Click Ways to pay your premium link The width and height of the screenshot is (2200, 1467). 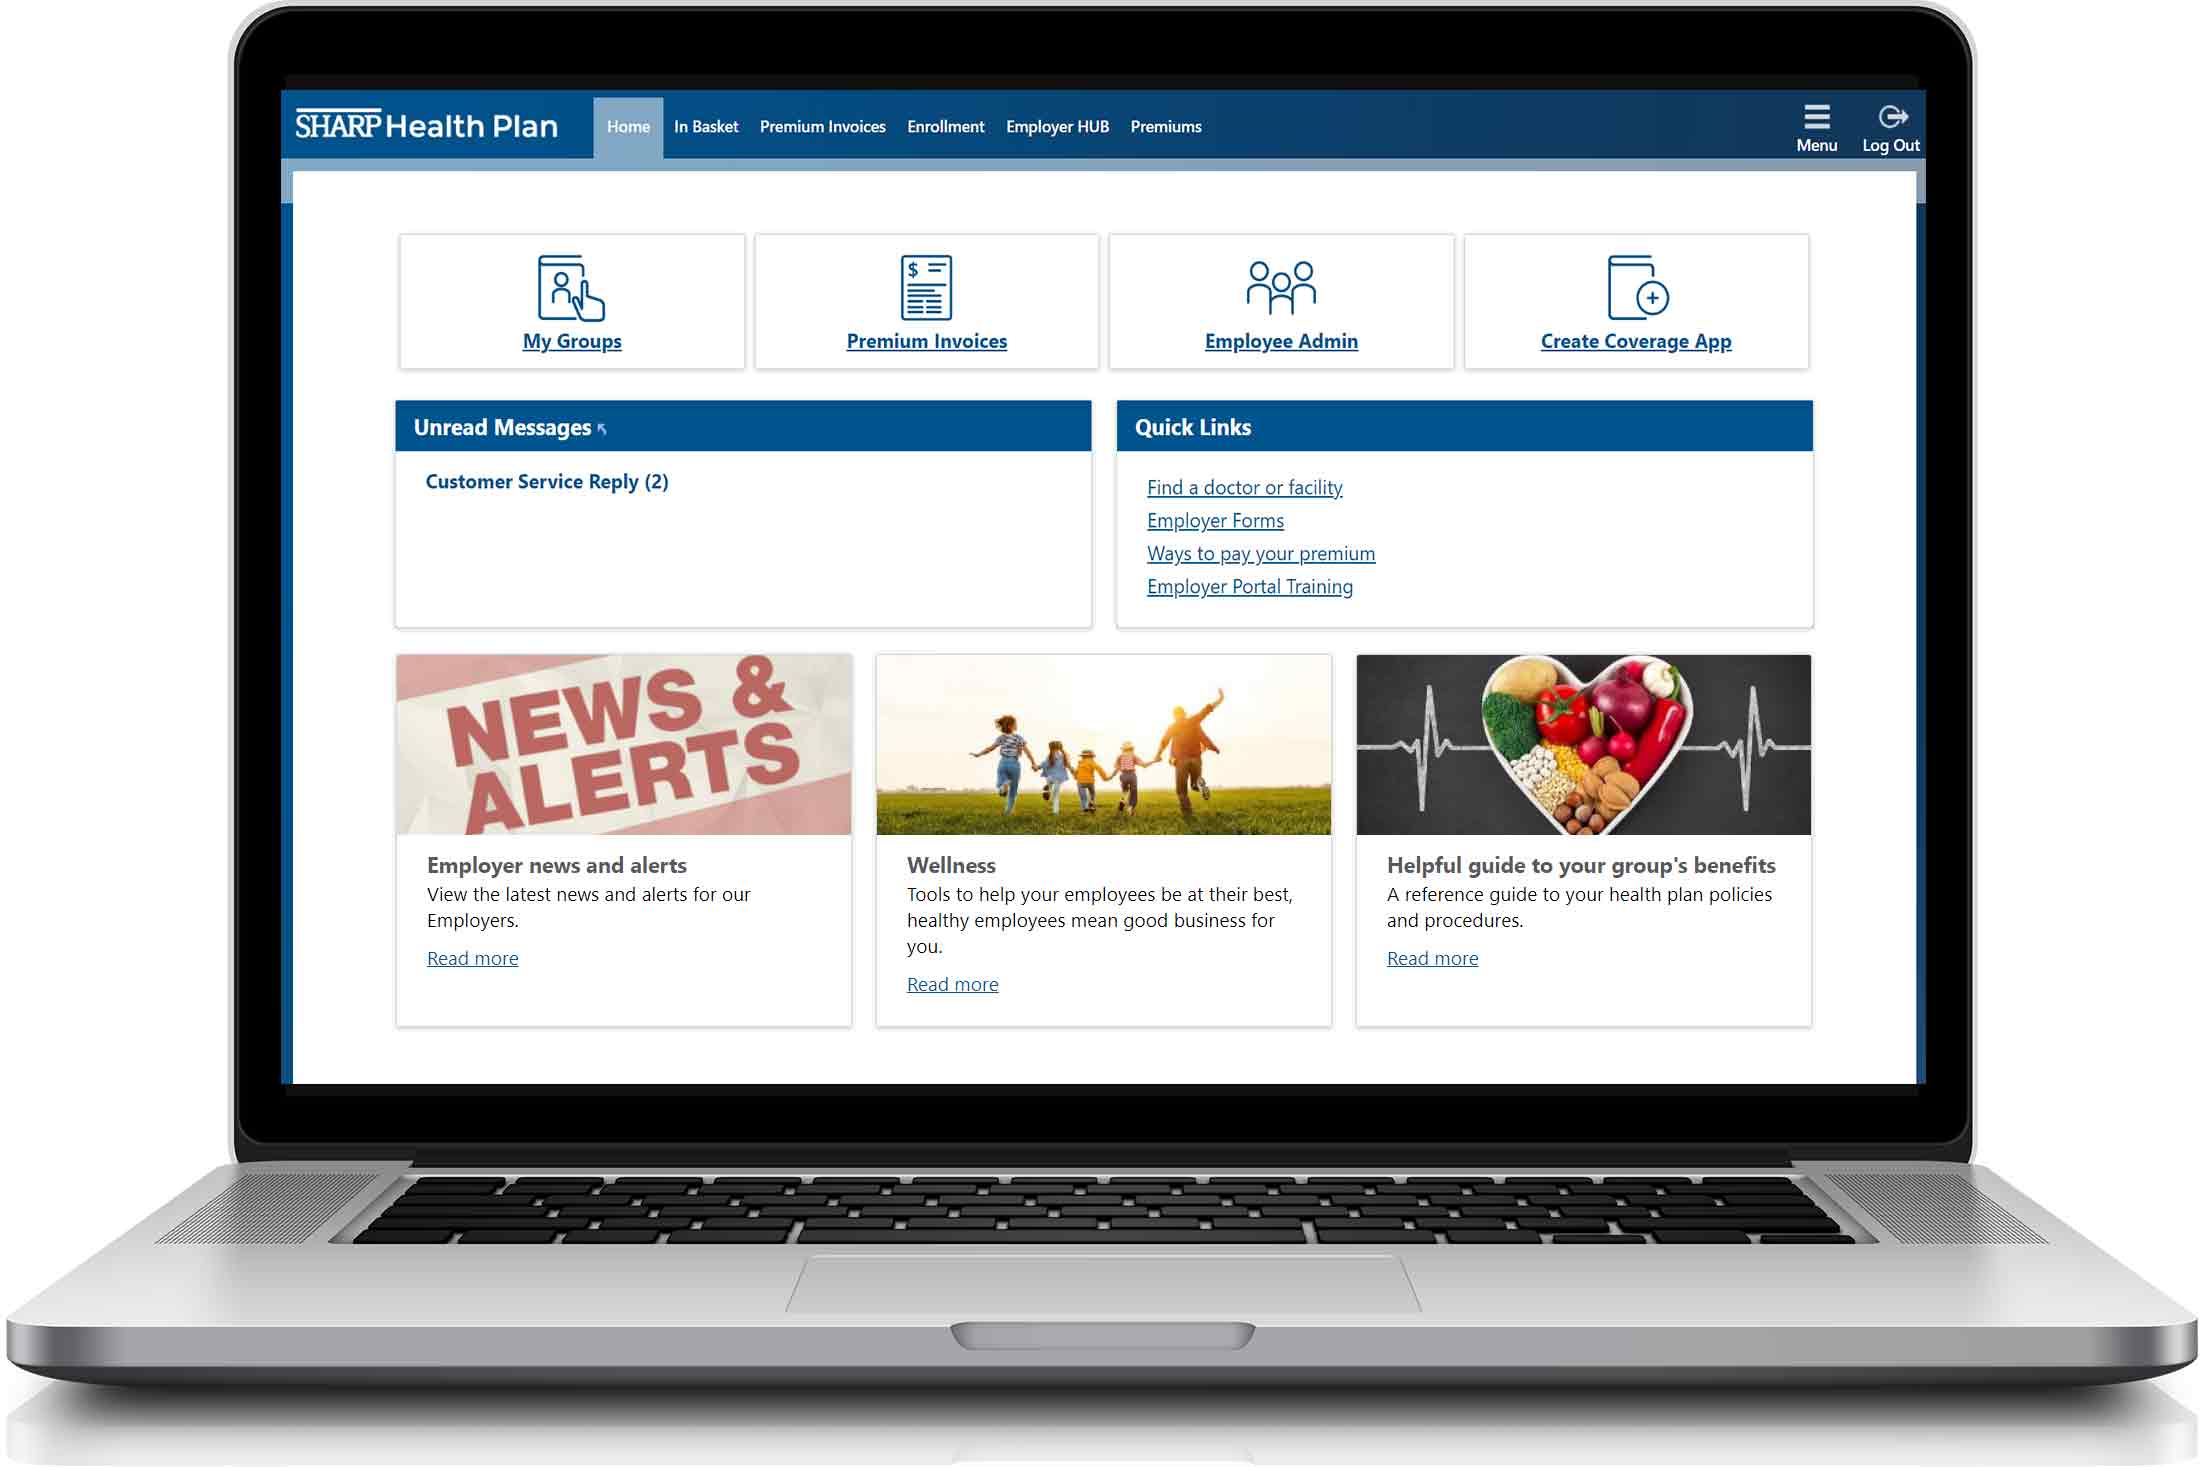click(x=1260, y=552)
